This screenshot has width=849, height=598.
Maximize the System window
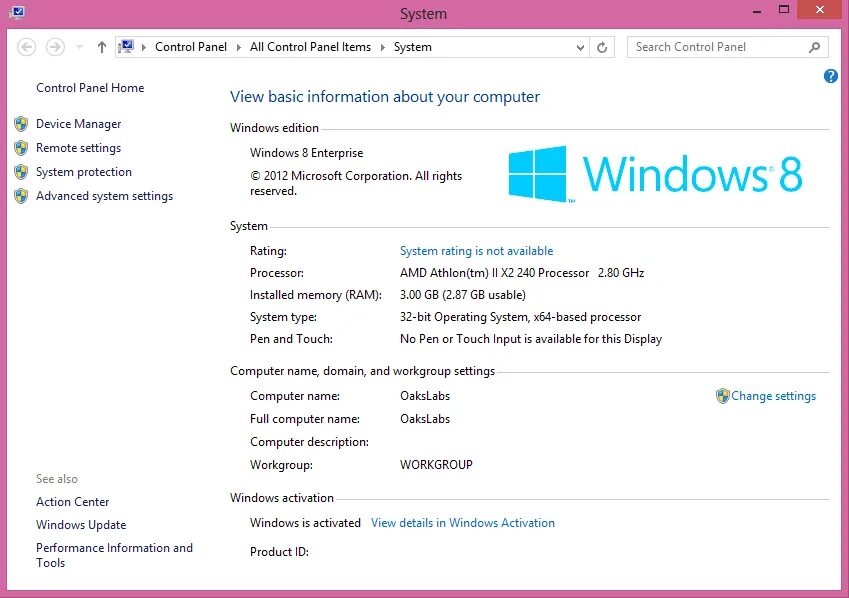783,9
